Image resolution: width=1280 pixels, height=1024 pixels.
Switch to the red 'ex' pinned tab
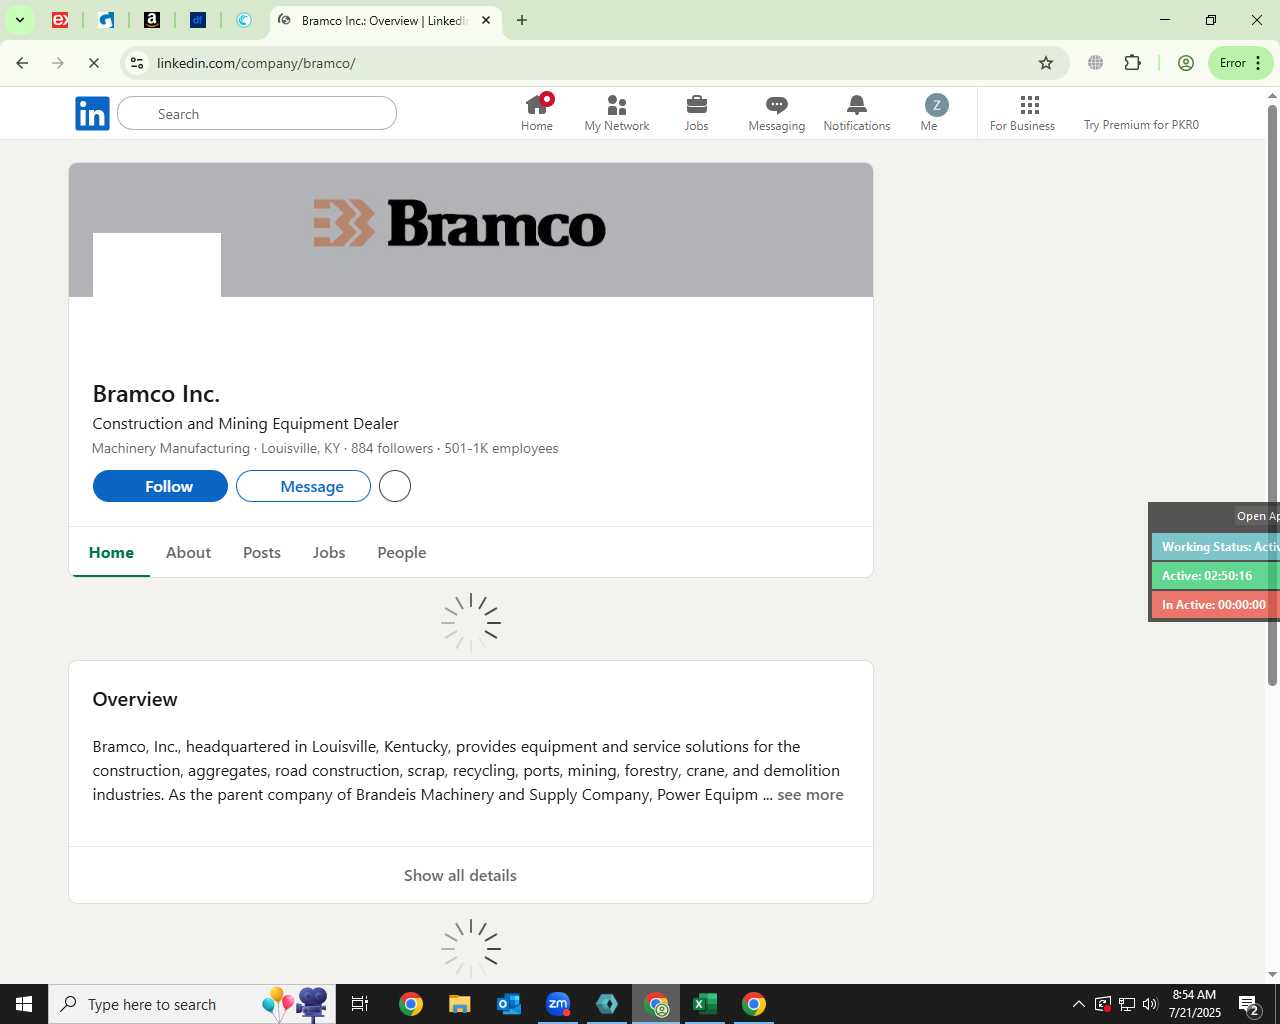coord(60,20)
